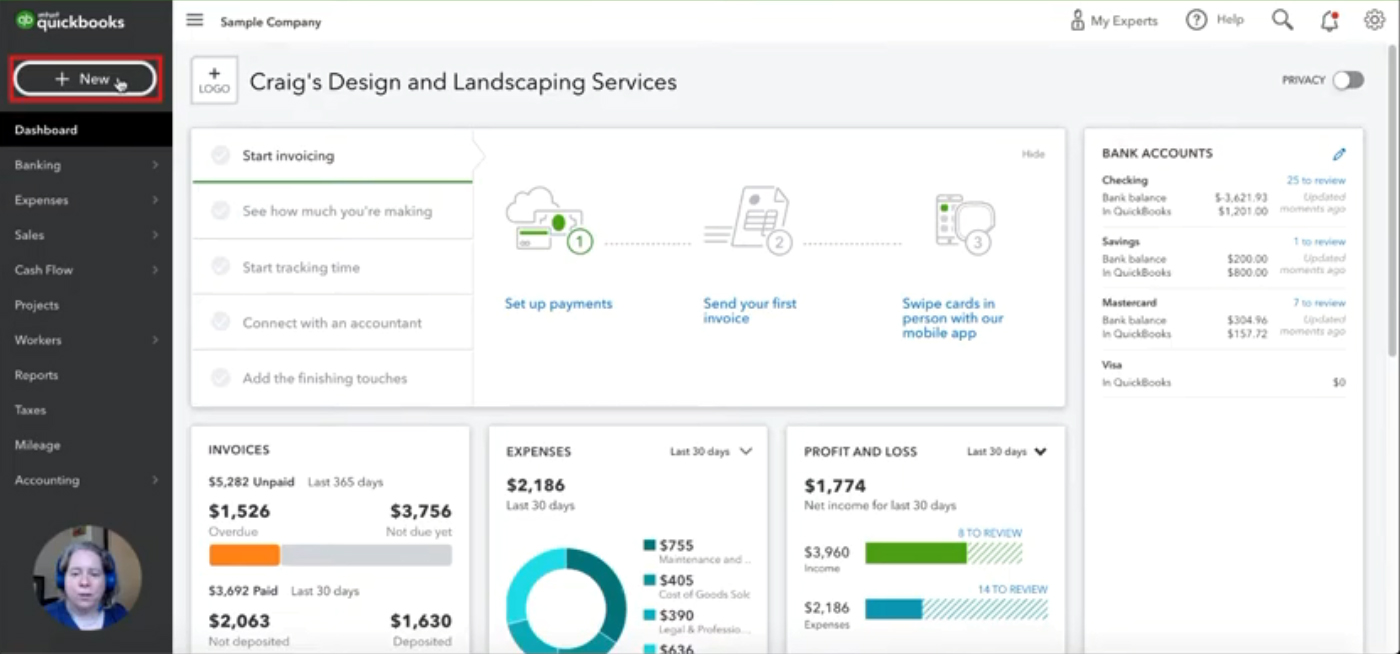
Task: Expand the Expenses submenu arrow in sidebar
Action: pyautogui.click(x=155, y=200)
